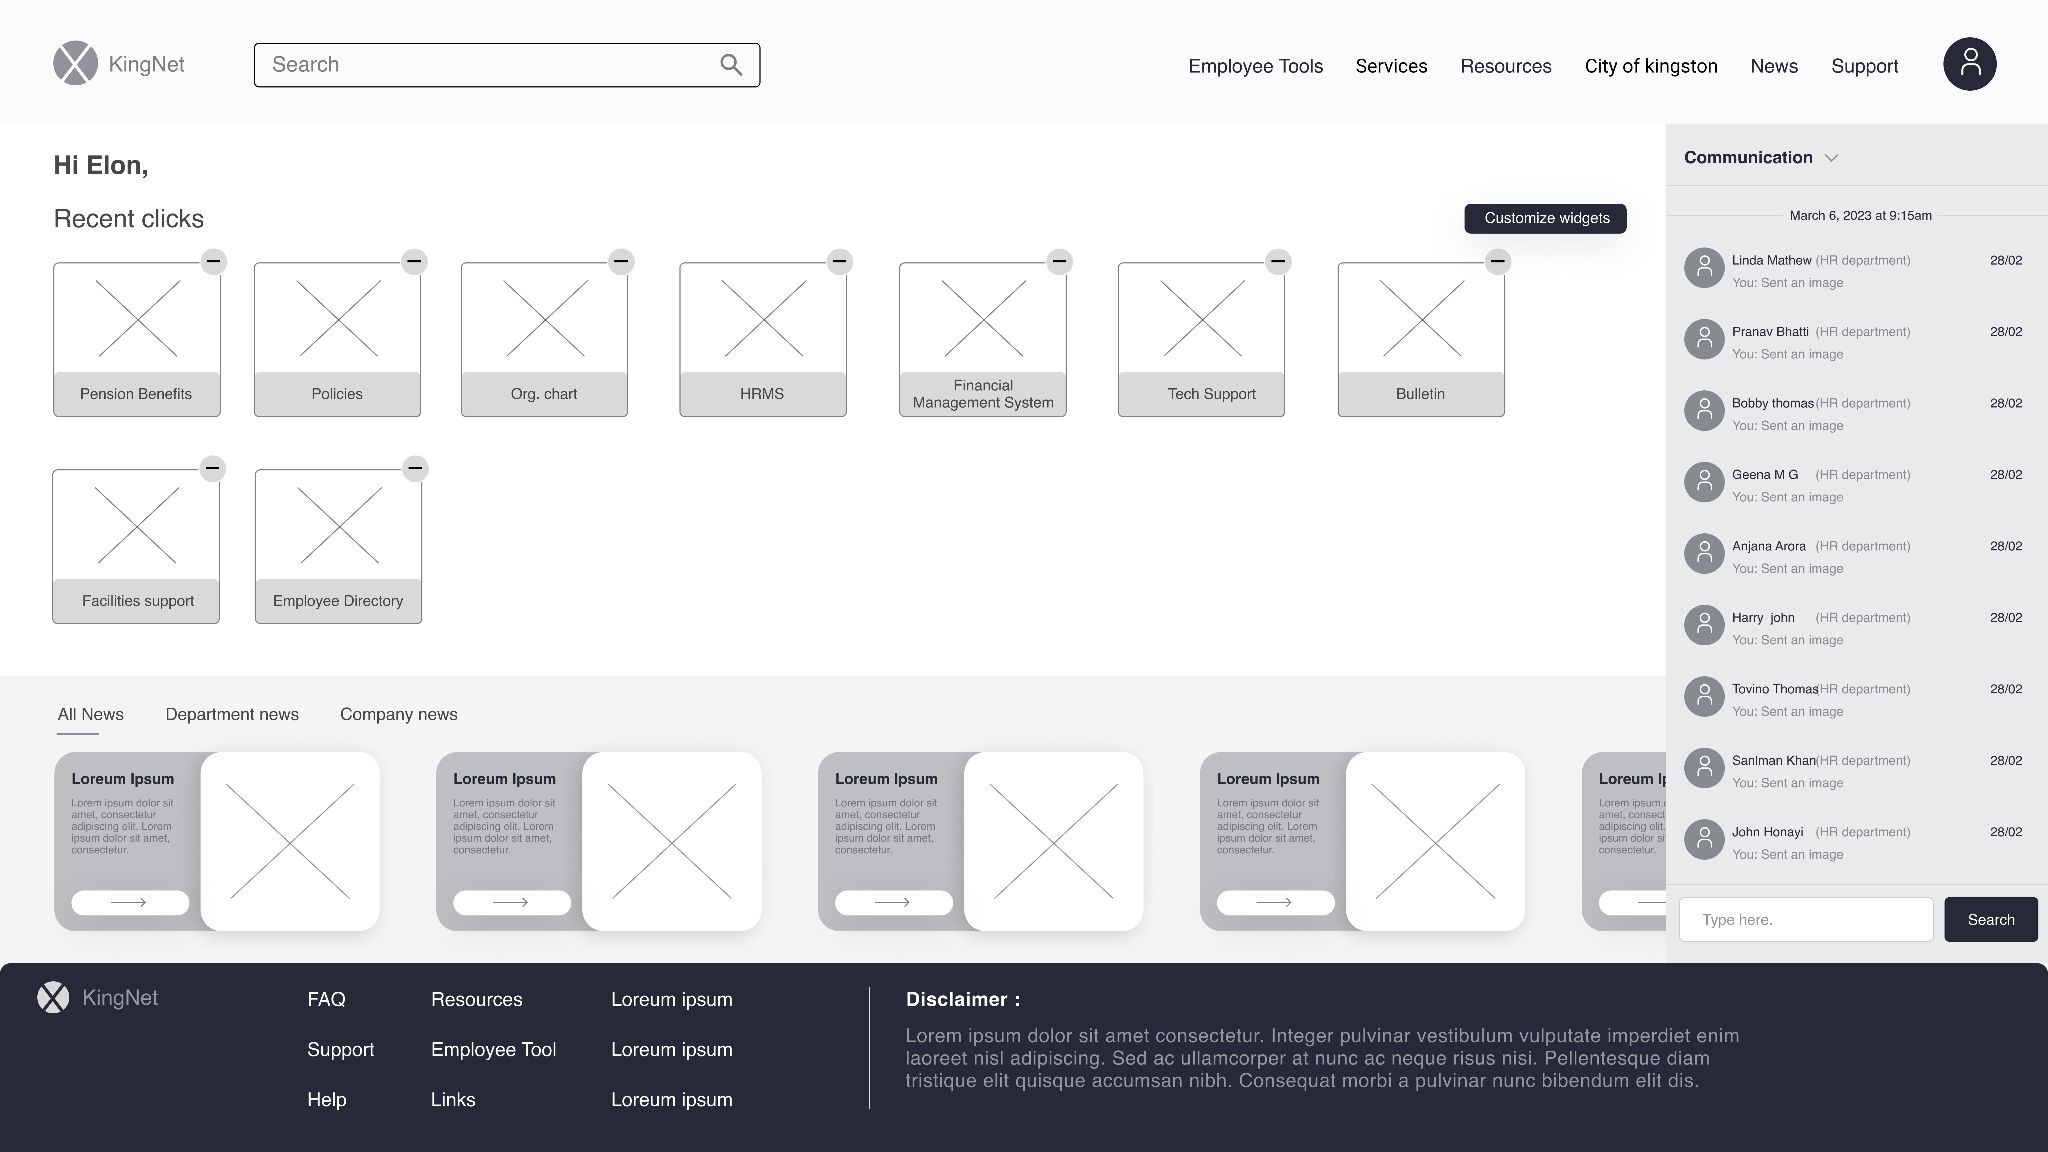Collapse the Communication panel chevron
Screen dimensions: 2048x1152
click(x=1831, y=158)
